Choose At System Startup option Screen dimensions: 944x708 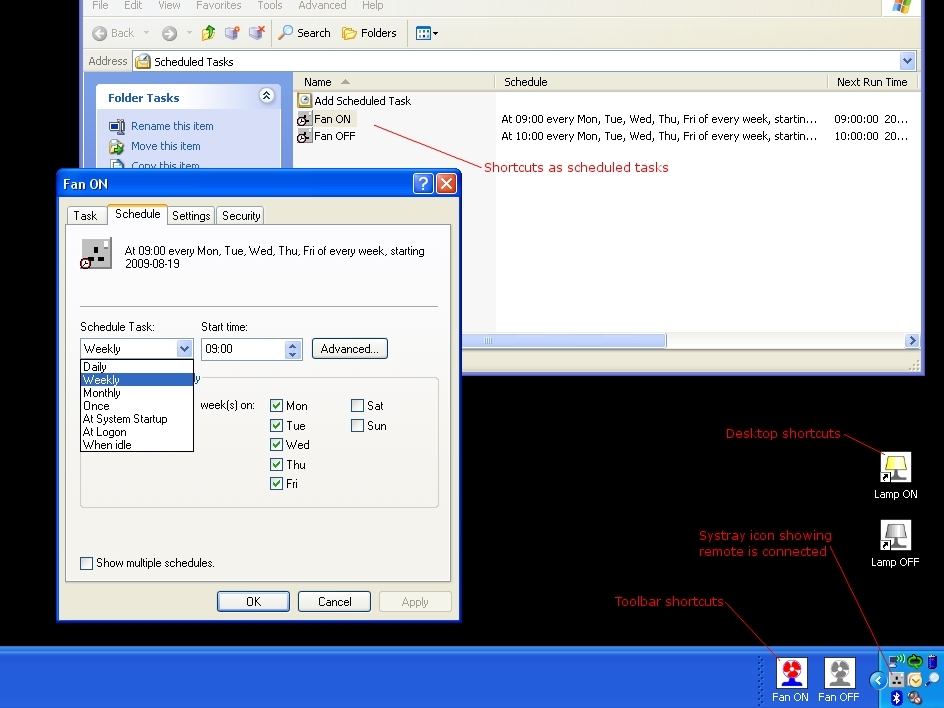pyautogui.click(x=137, y=419)
